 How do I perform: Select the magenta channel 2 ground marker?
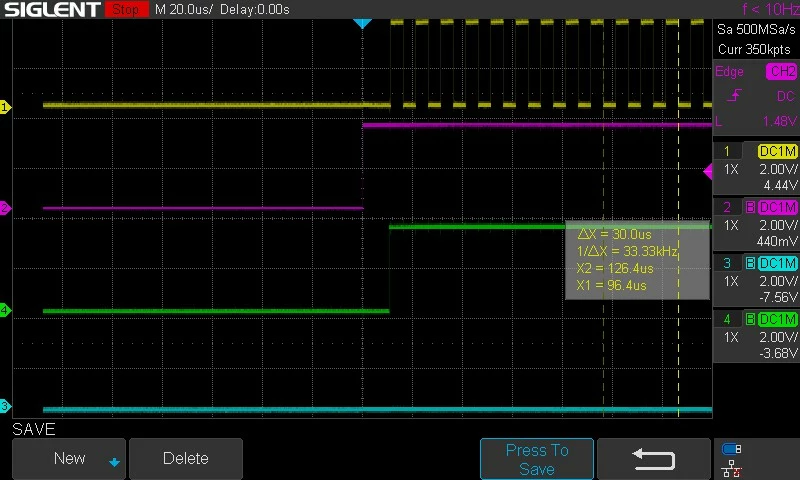click(5, 208)
